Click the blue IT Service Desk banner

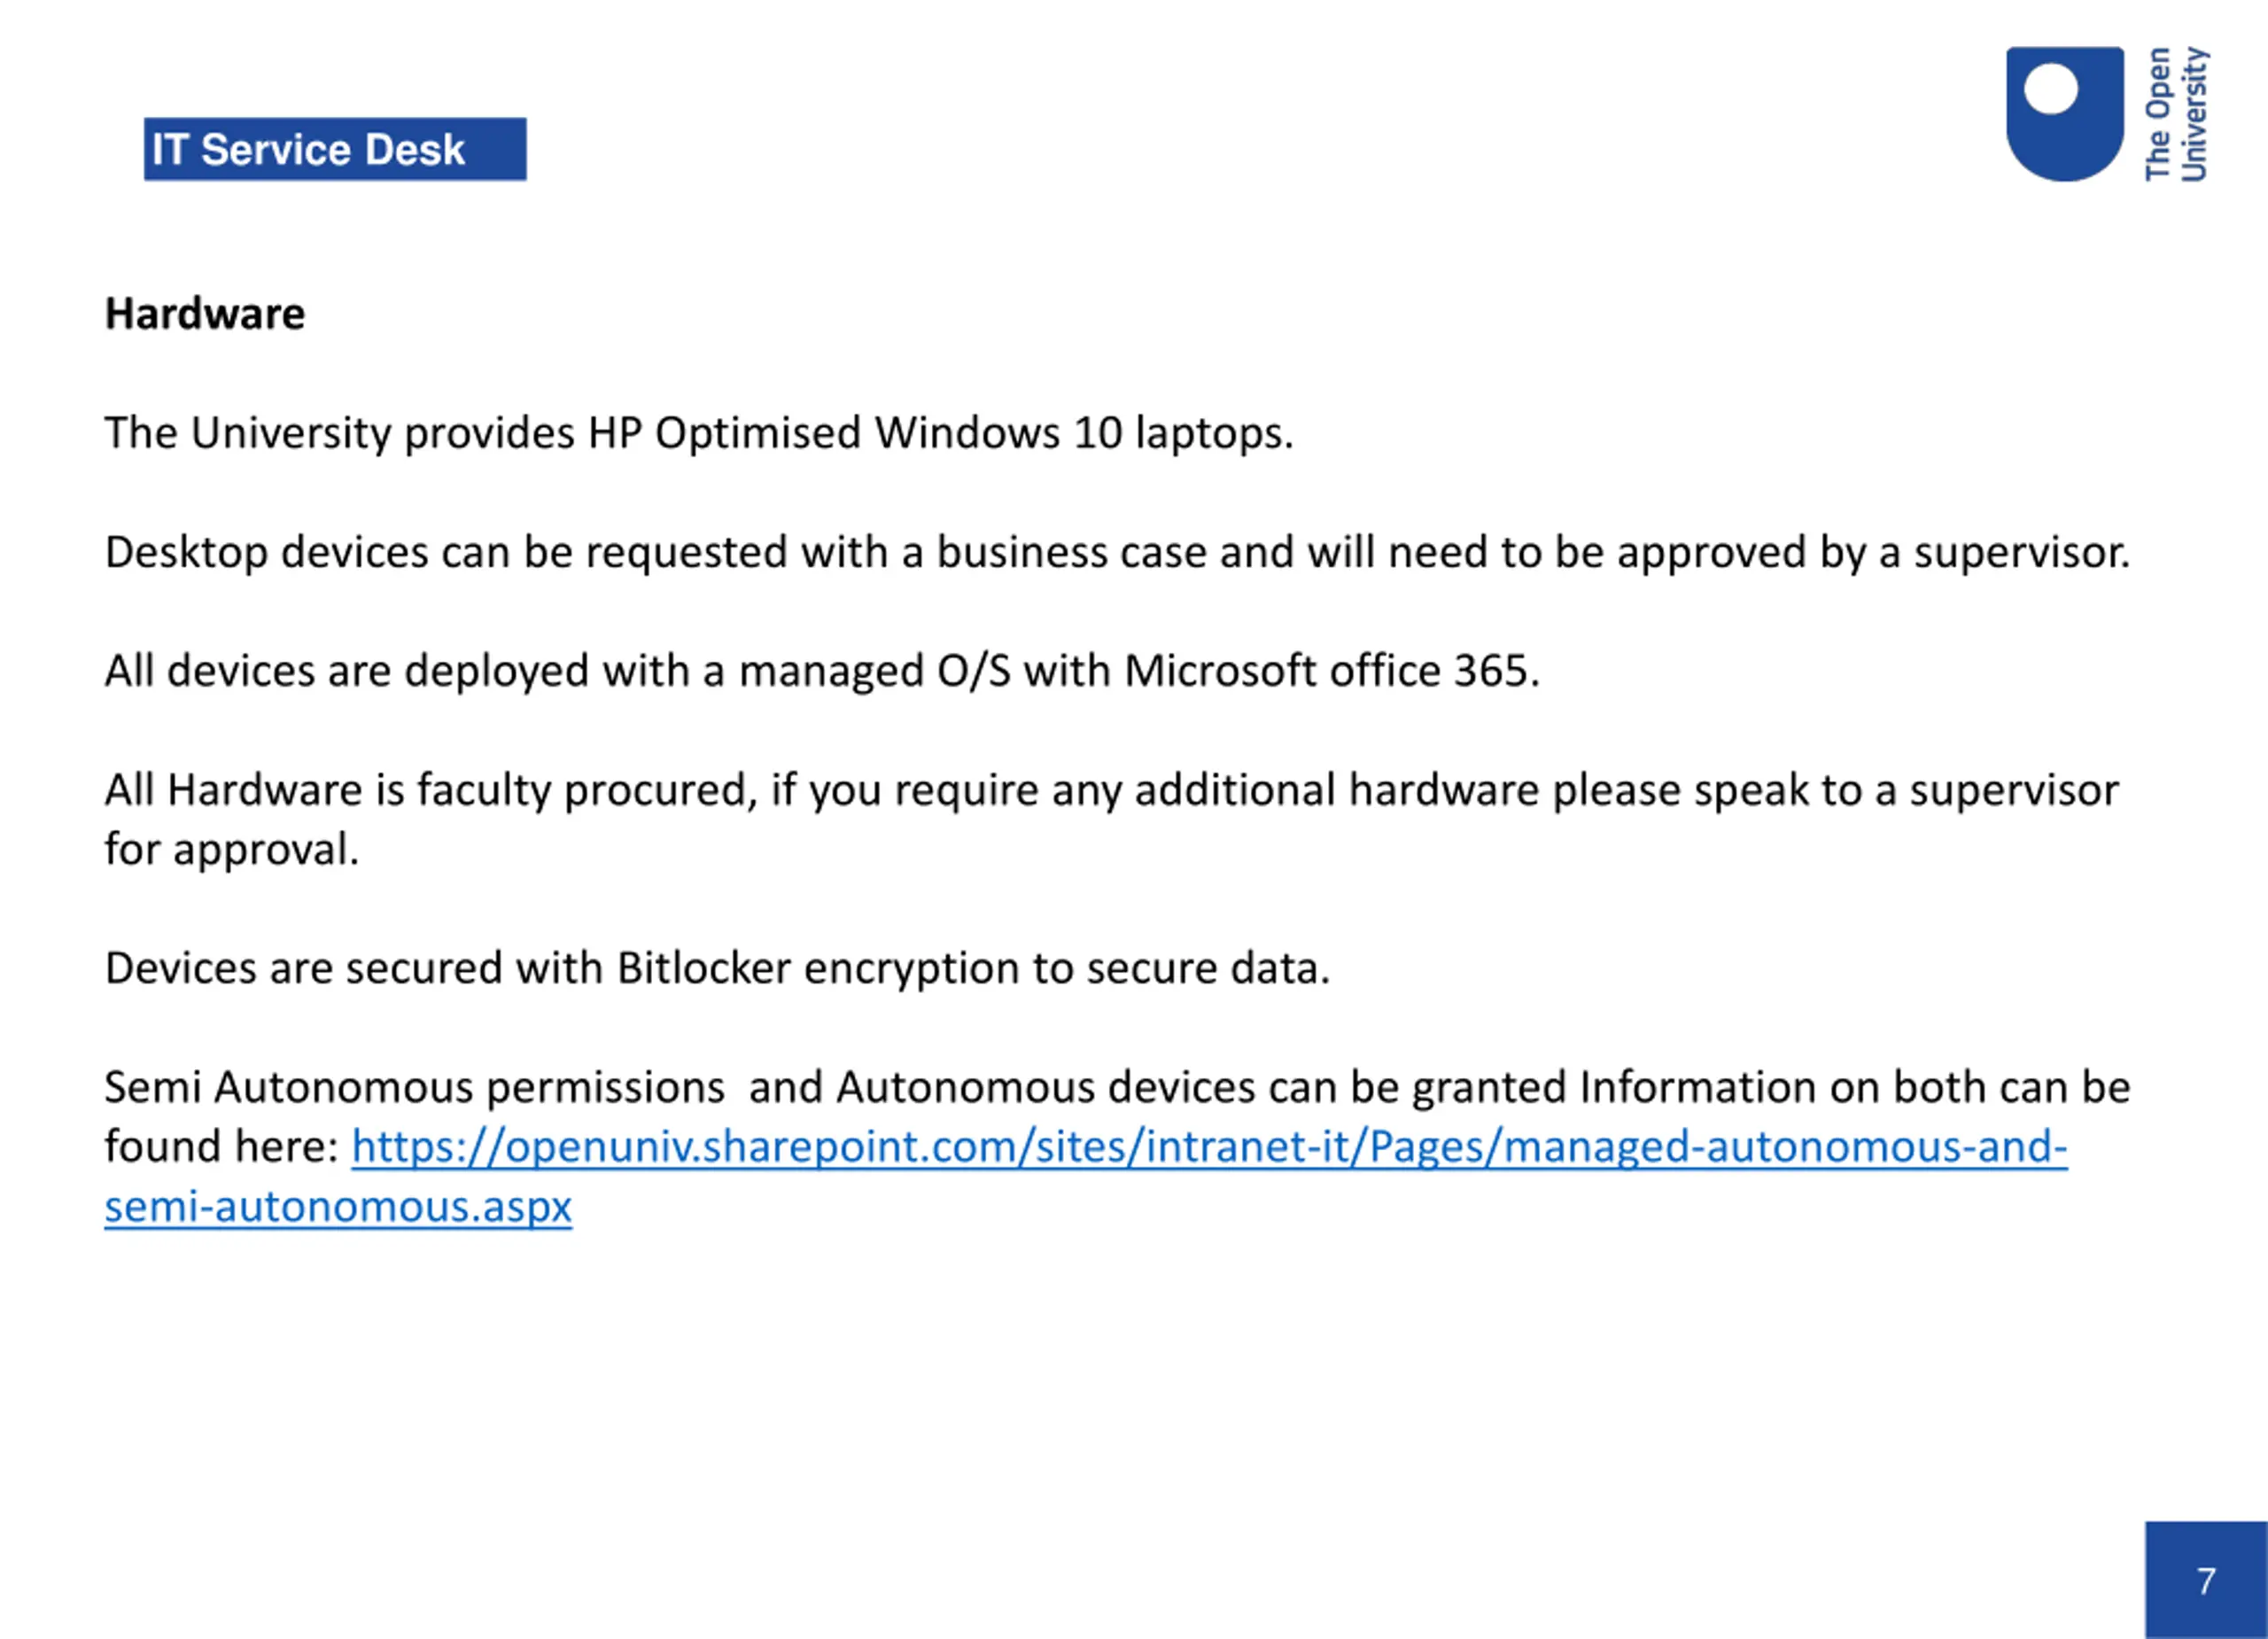click(335, 150)
